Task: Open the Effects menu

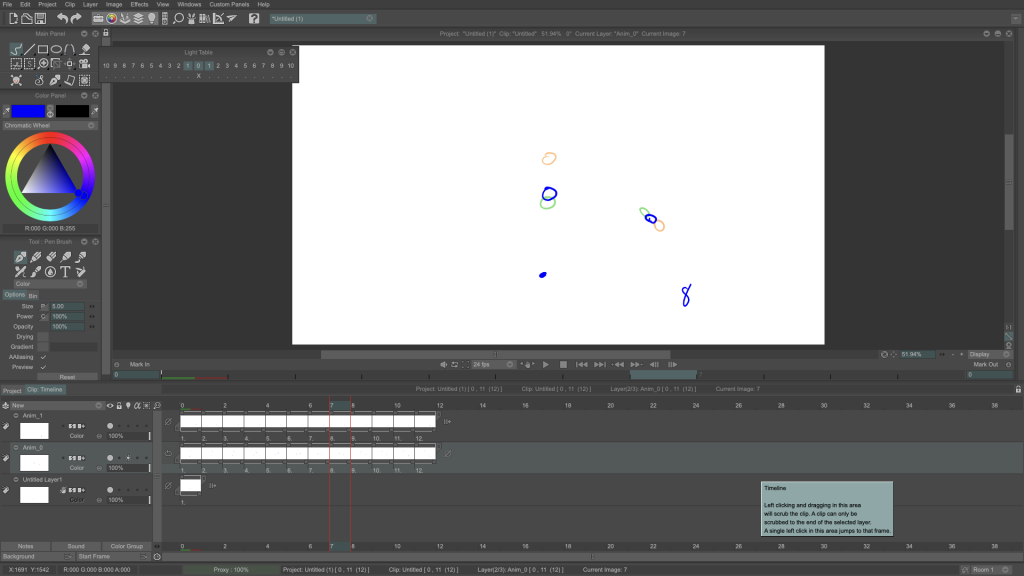Action: [x=139, y=4]
